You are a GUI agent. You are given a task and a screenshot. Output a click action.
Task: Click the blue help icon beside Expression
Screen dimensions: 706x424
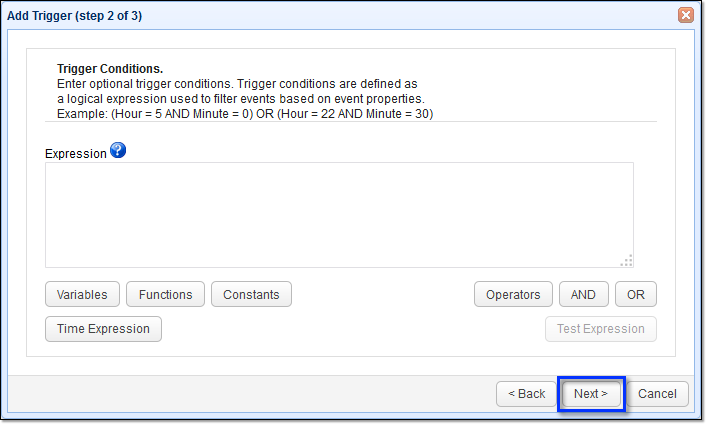[118, 151]
